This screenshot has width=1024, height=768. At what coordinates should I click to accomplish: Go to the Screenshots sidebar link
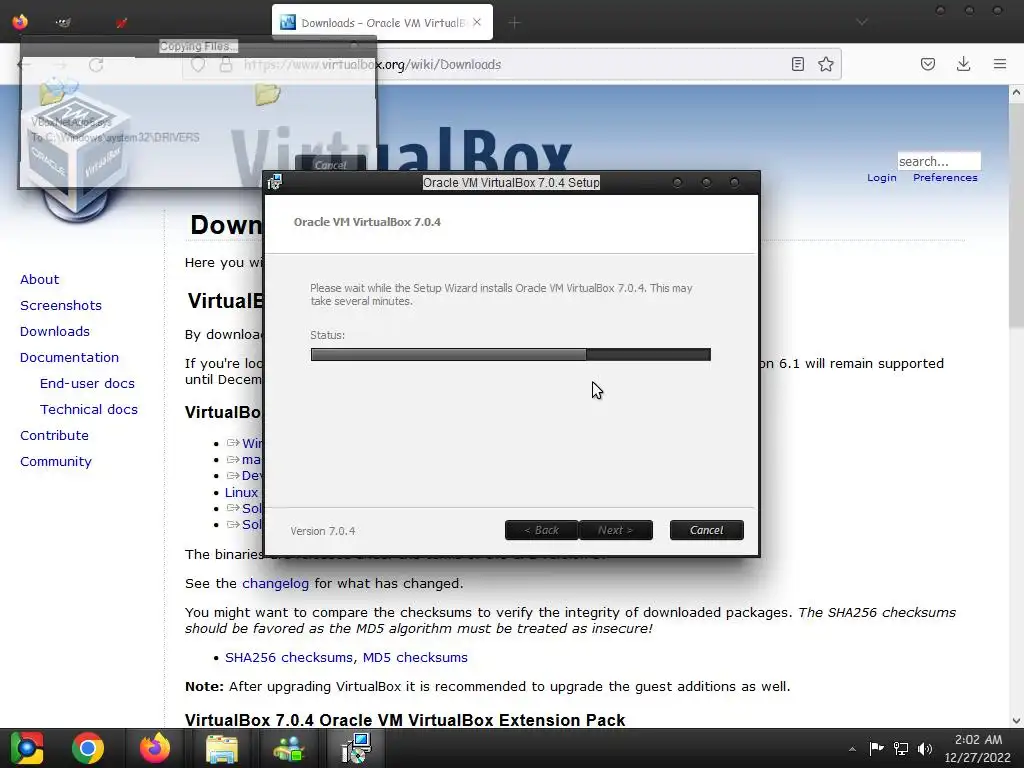tap(61, 306)
